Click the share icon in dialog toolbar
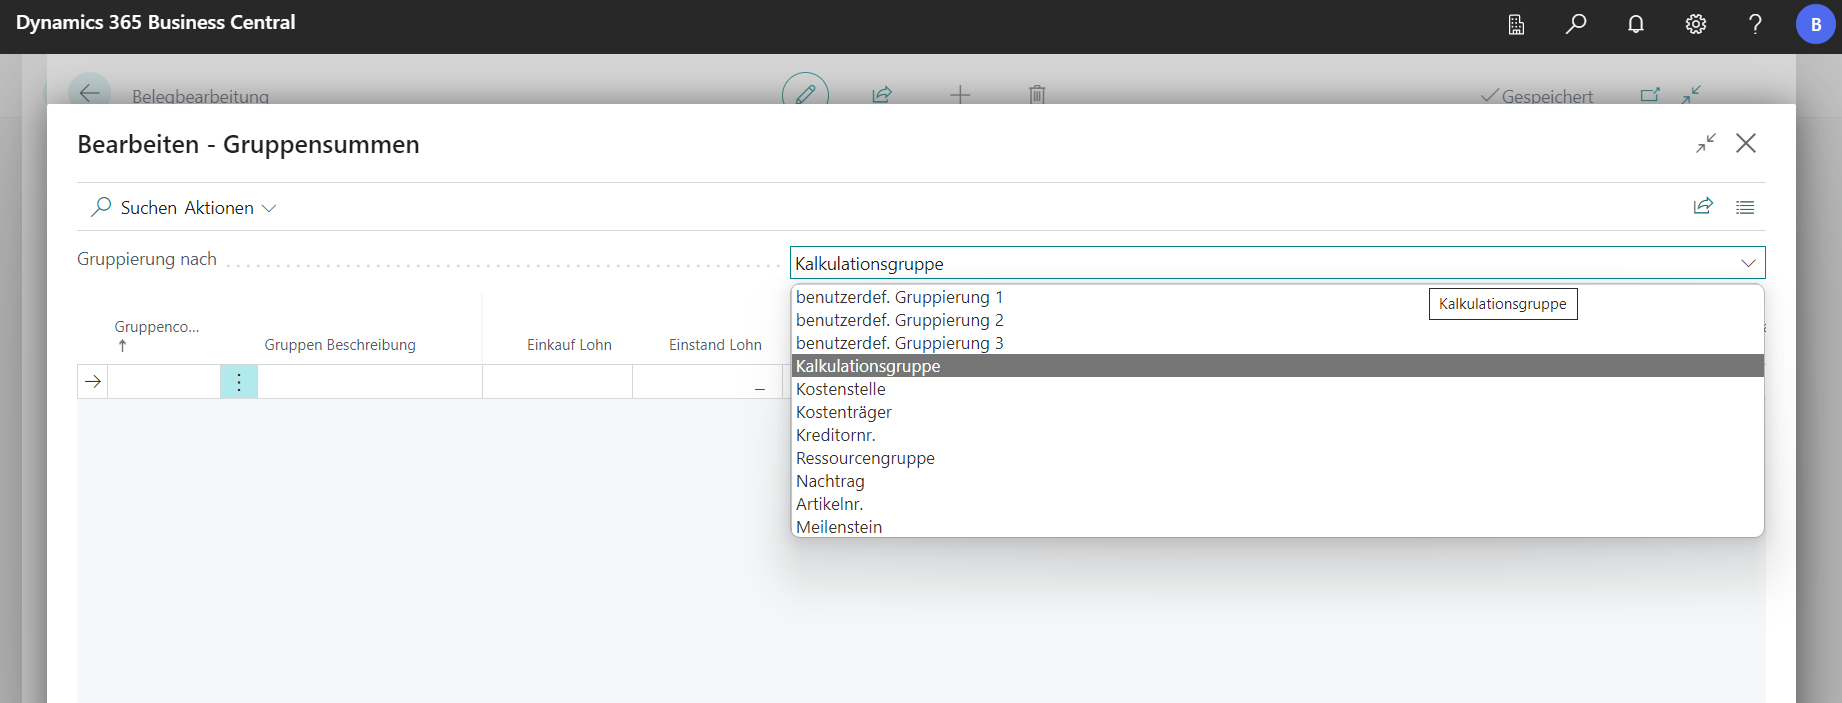 click(x=1703, y=207)
